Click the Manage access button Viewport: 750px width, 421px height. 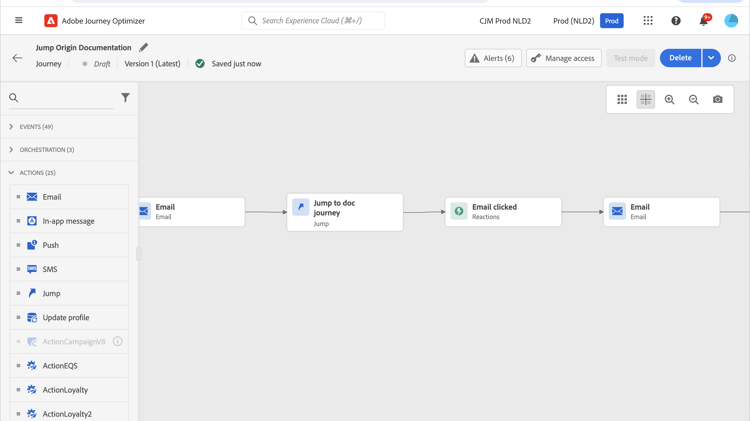point(564,58)
